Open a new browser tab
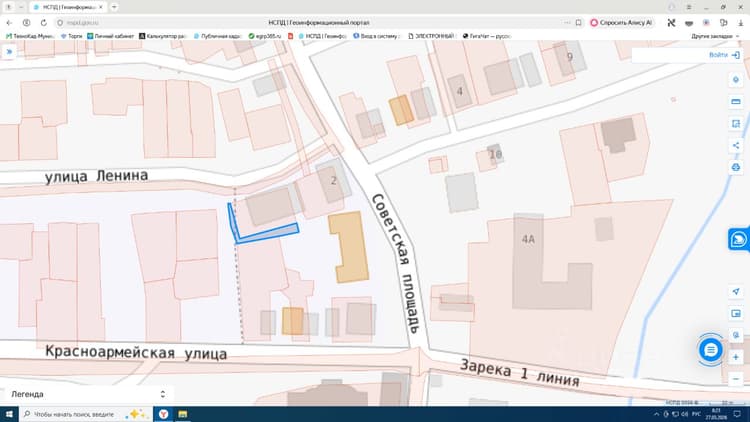Viewport: 750px width, 422px height. (x=114, y=7)
